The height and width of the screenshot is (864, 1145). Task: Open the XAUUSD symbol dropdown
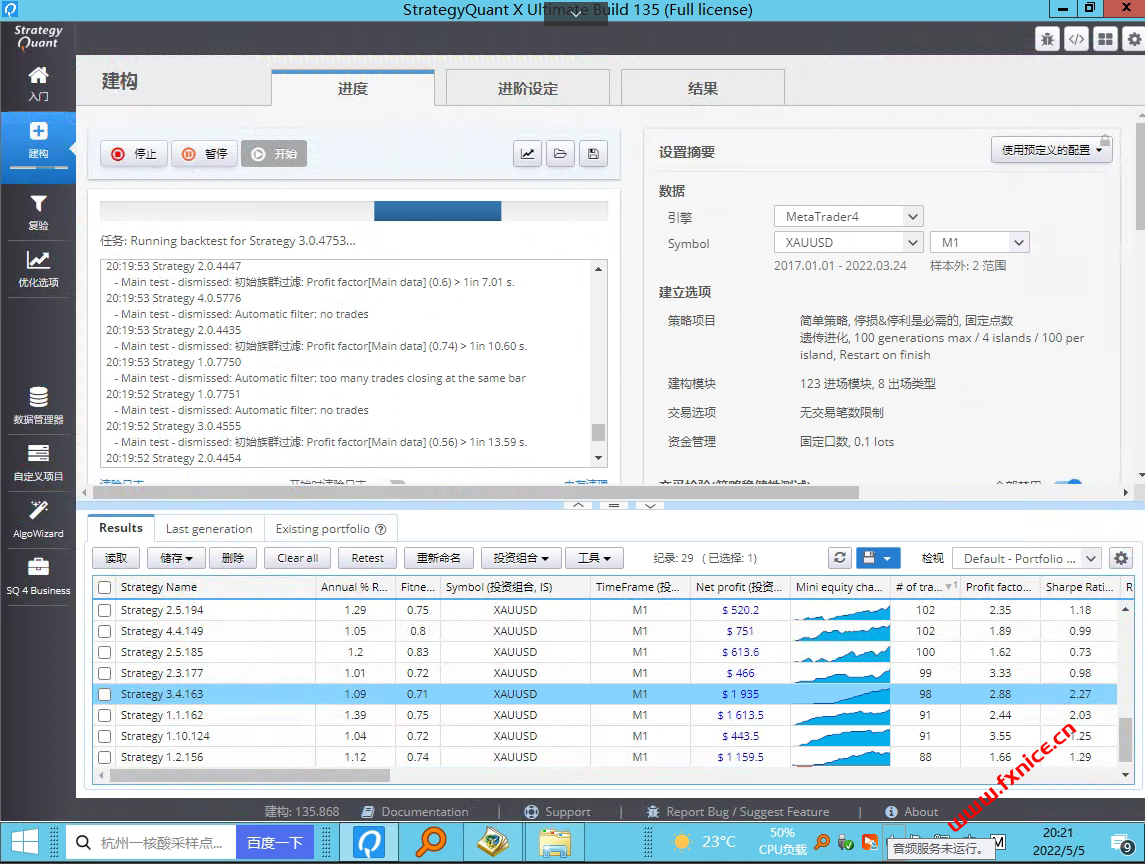tap(849, 242)
